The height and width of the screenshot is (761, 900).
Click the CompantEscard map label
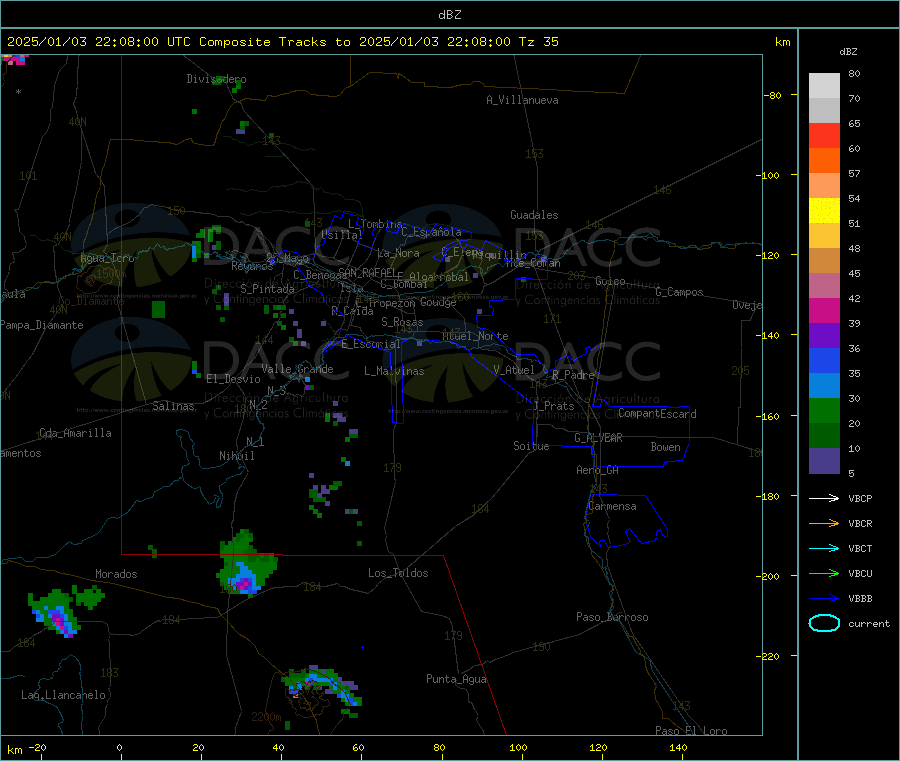(657, 414)
